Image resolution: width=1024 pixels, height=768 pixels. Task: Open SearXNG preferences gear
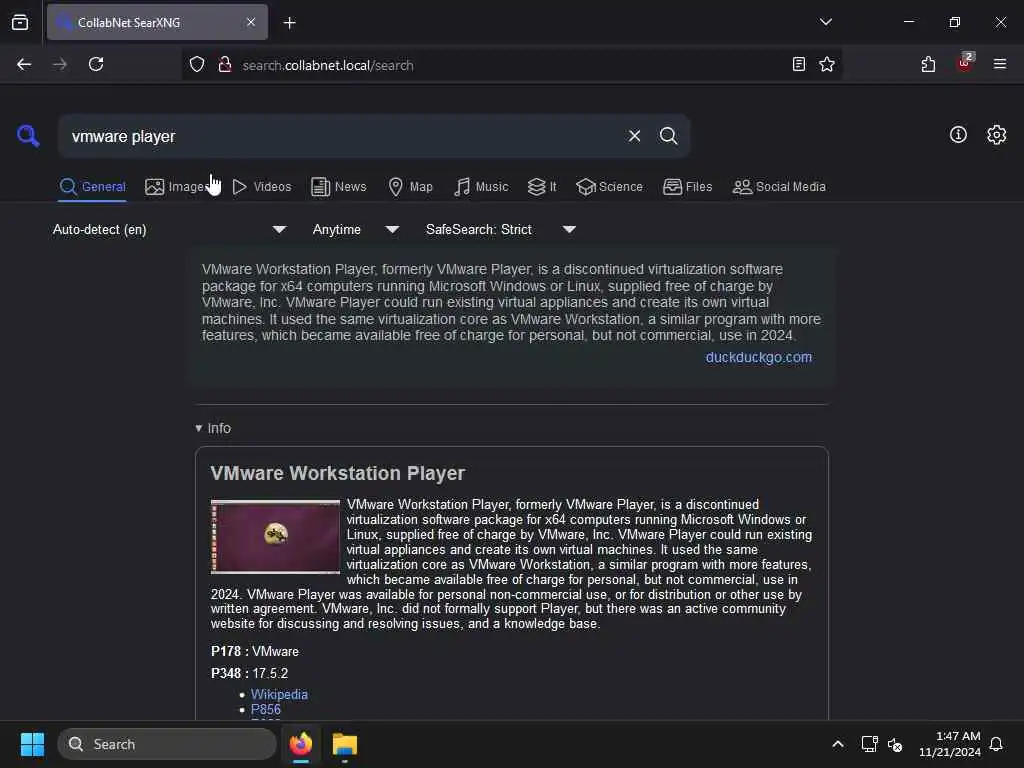tap(996, 135)
